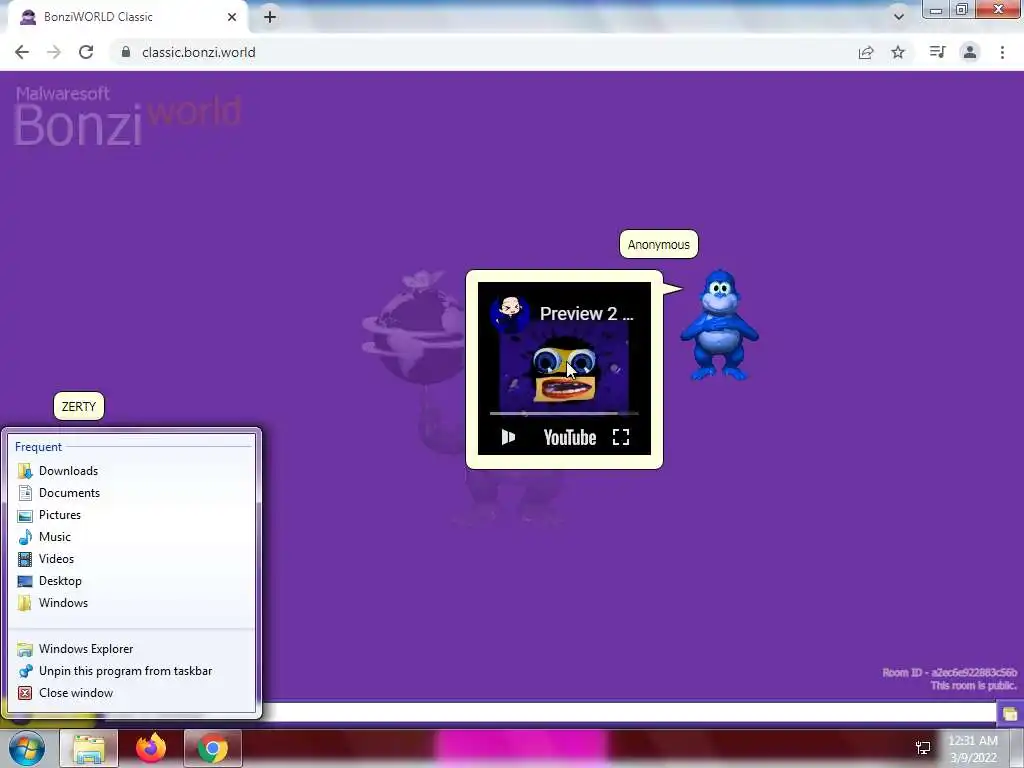Click the Anonymous name tag
Image resolution: width=1024 pixels, height=768 pixels.
click(x=658, y=244)
